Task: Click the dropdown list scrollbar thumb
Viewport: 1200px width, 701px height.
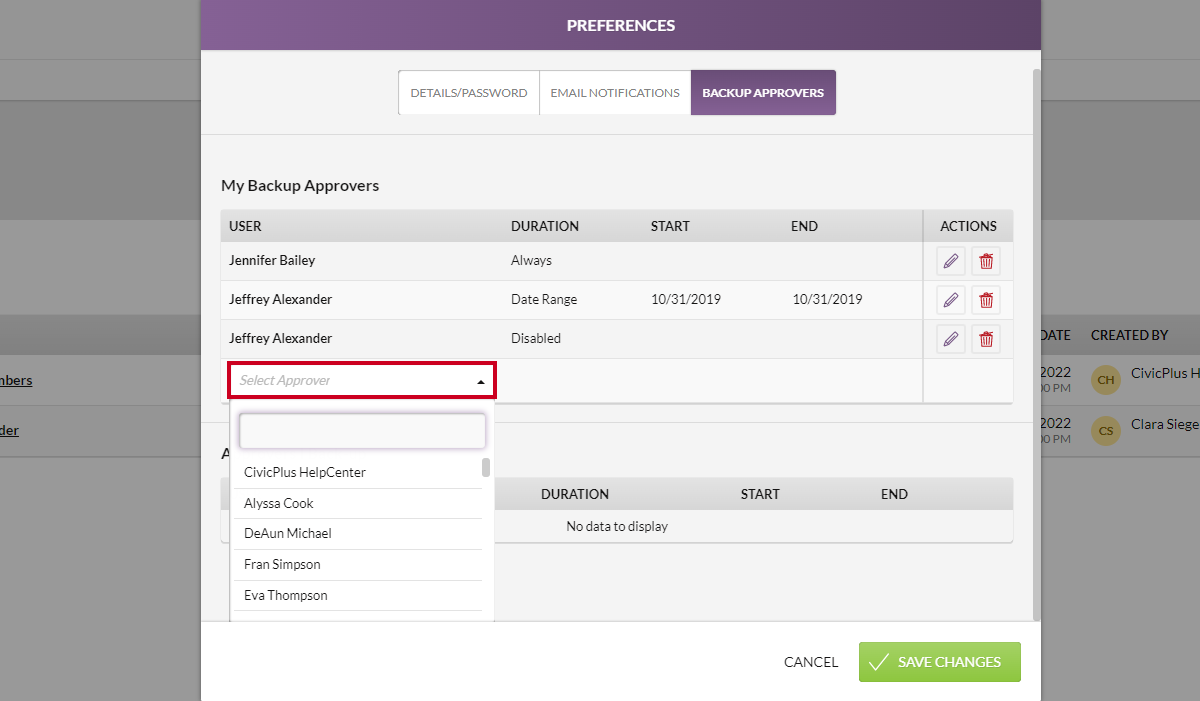Action: pyautogui.click(x=486, y=467)
